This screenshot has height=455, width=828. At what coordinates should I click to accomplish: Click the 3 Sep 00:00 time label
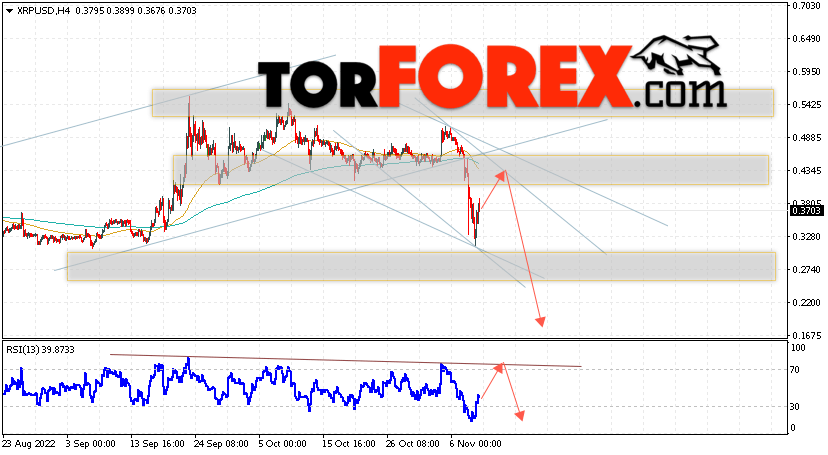[x=90, y=443]
